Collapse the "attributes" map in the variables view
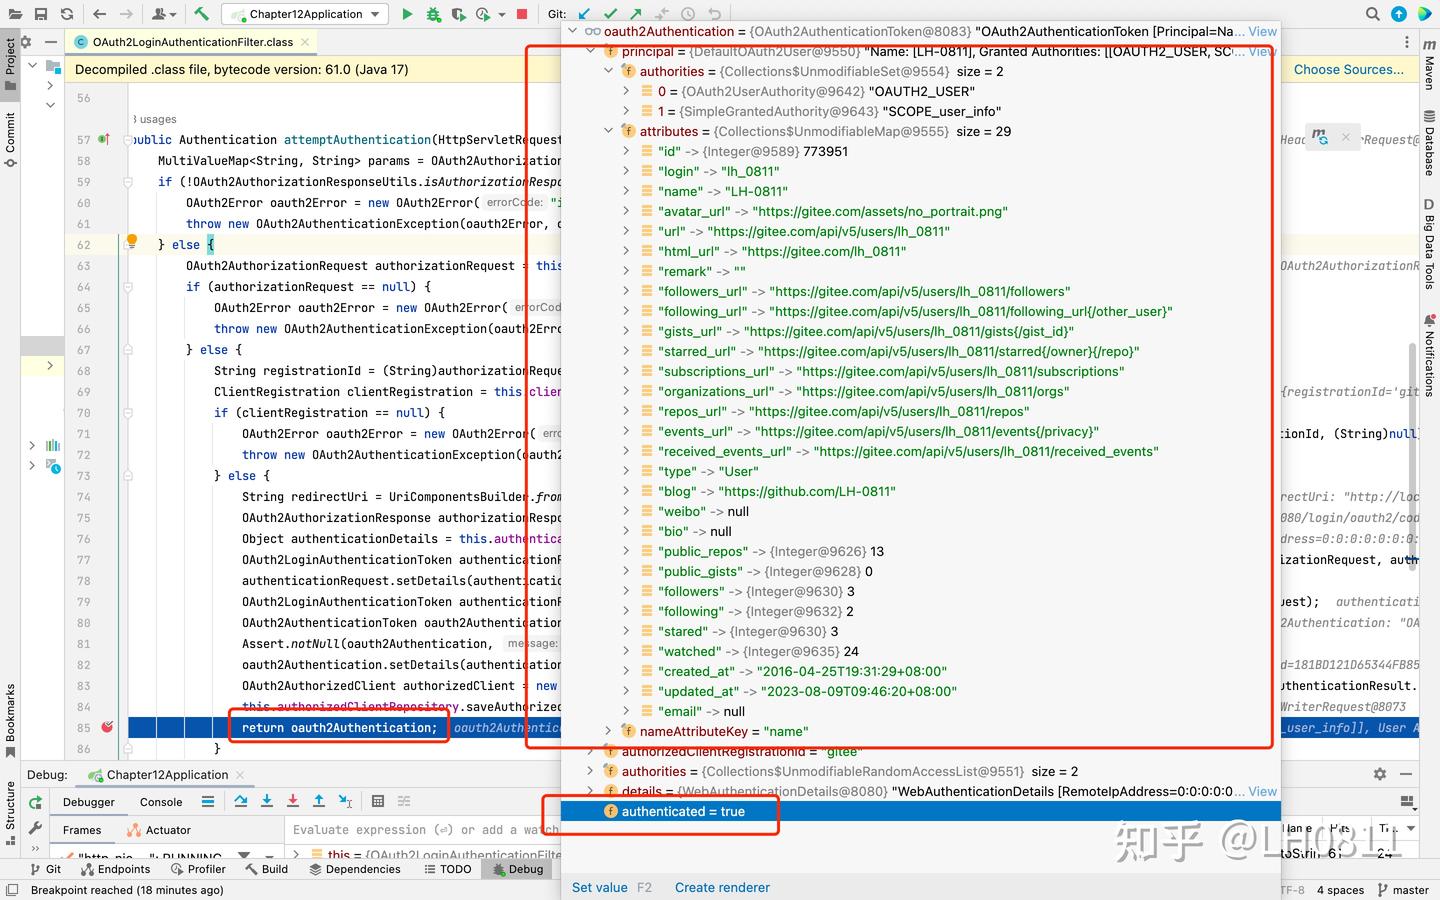 [x=608, y=131]
